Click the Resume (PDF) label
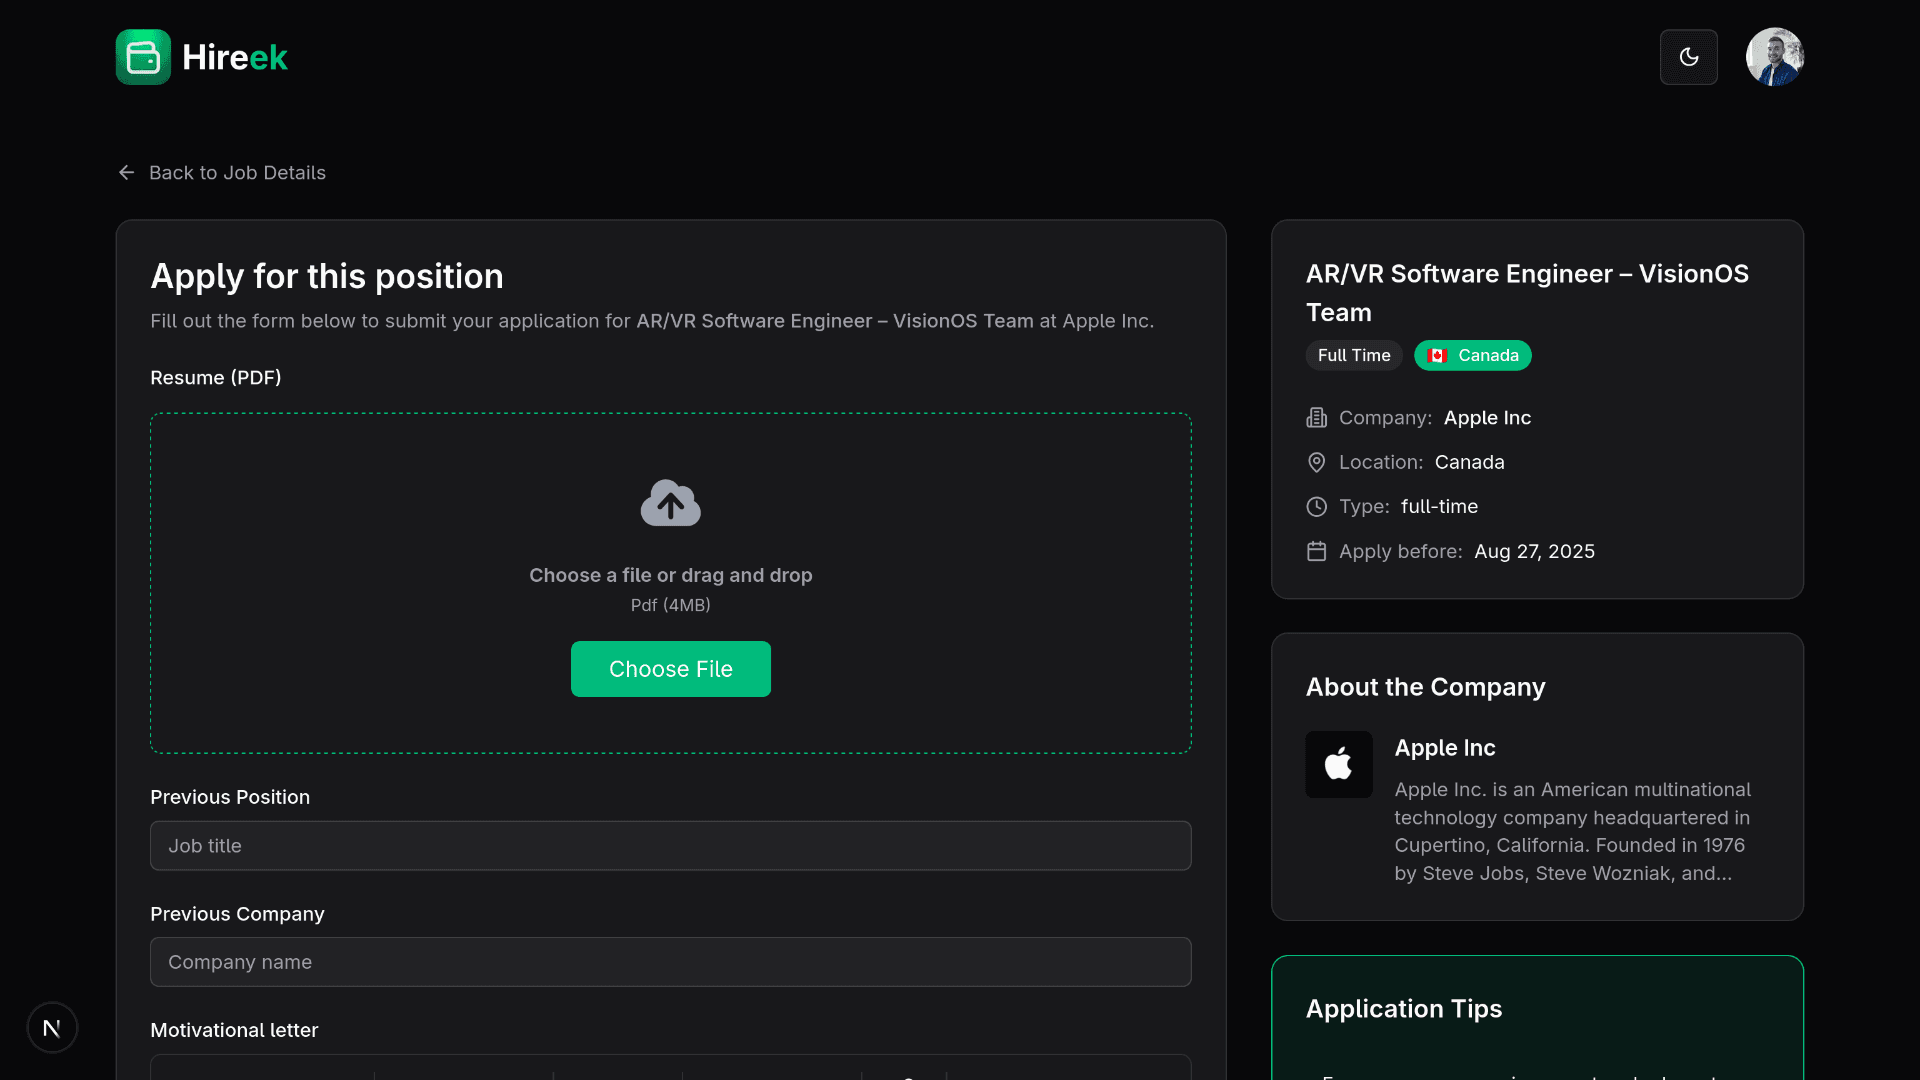Image resolution: width=1920 pixels, height=1080 pixels. pos(216,378)
